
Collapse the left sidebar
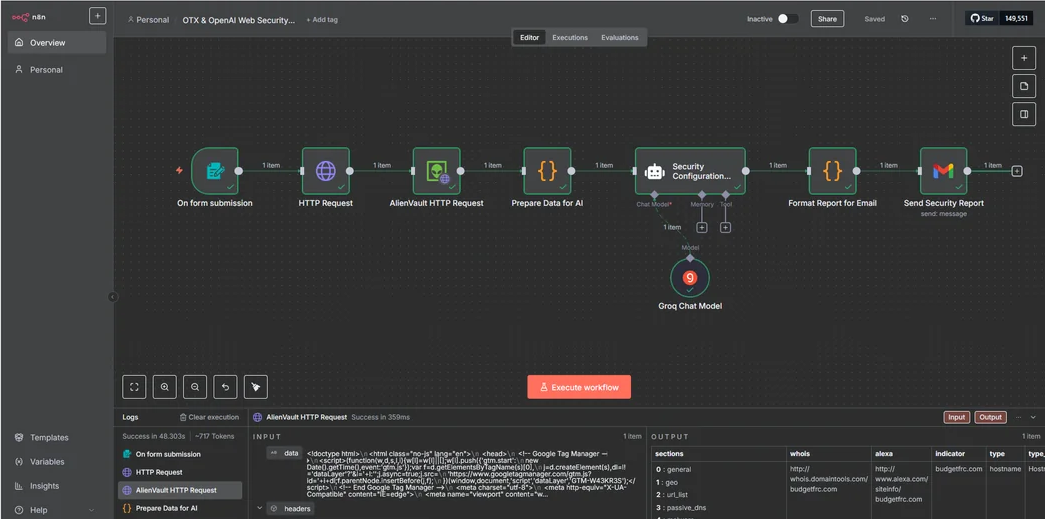(x=112, y=296)
